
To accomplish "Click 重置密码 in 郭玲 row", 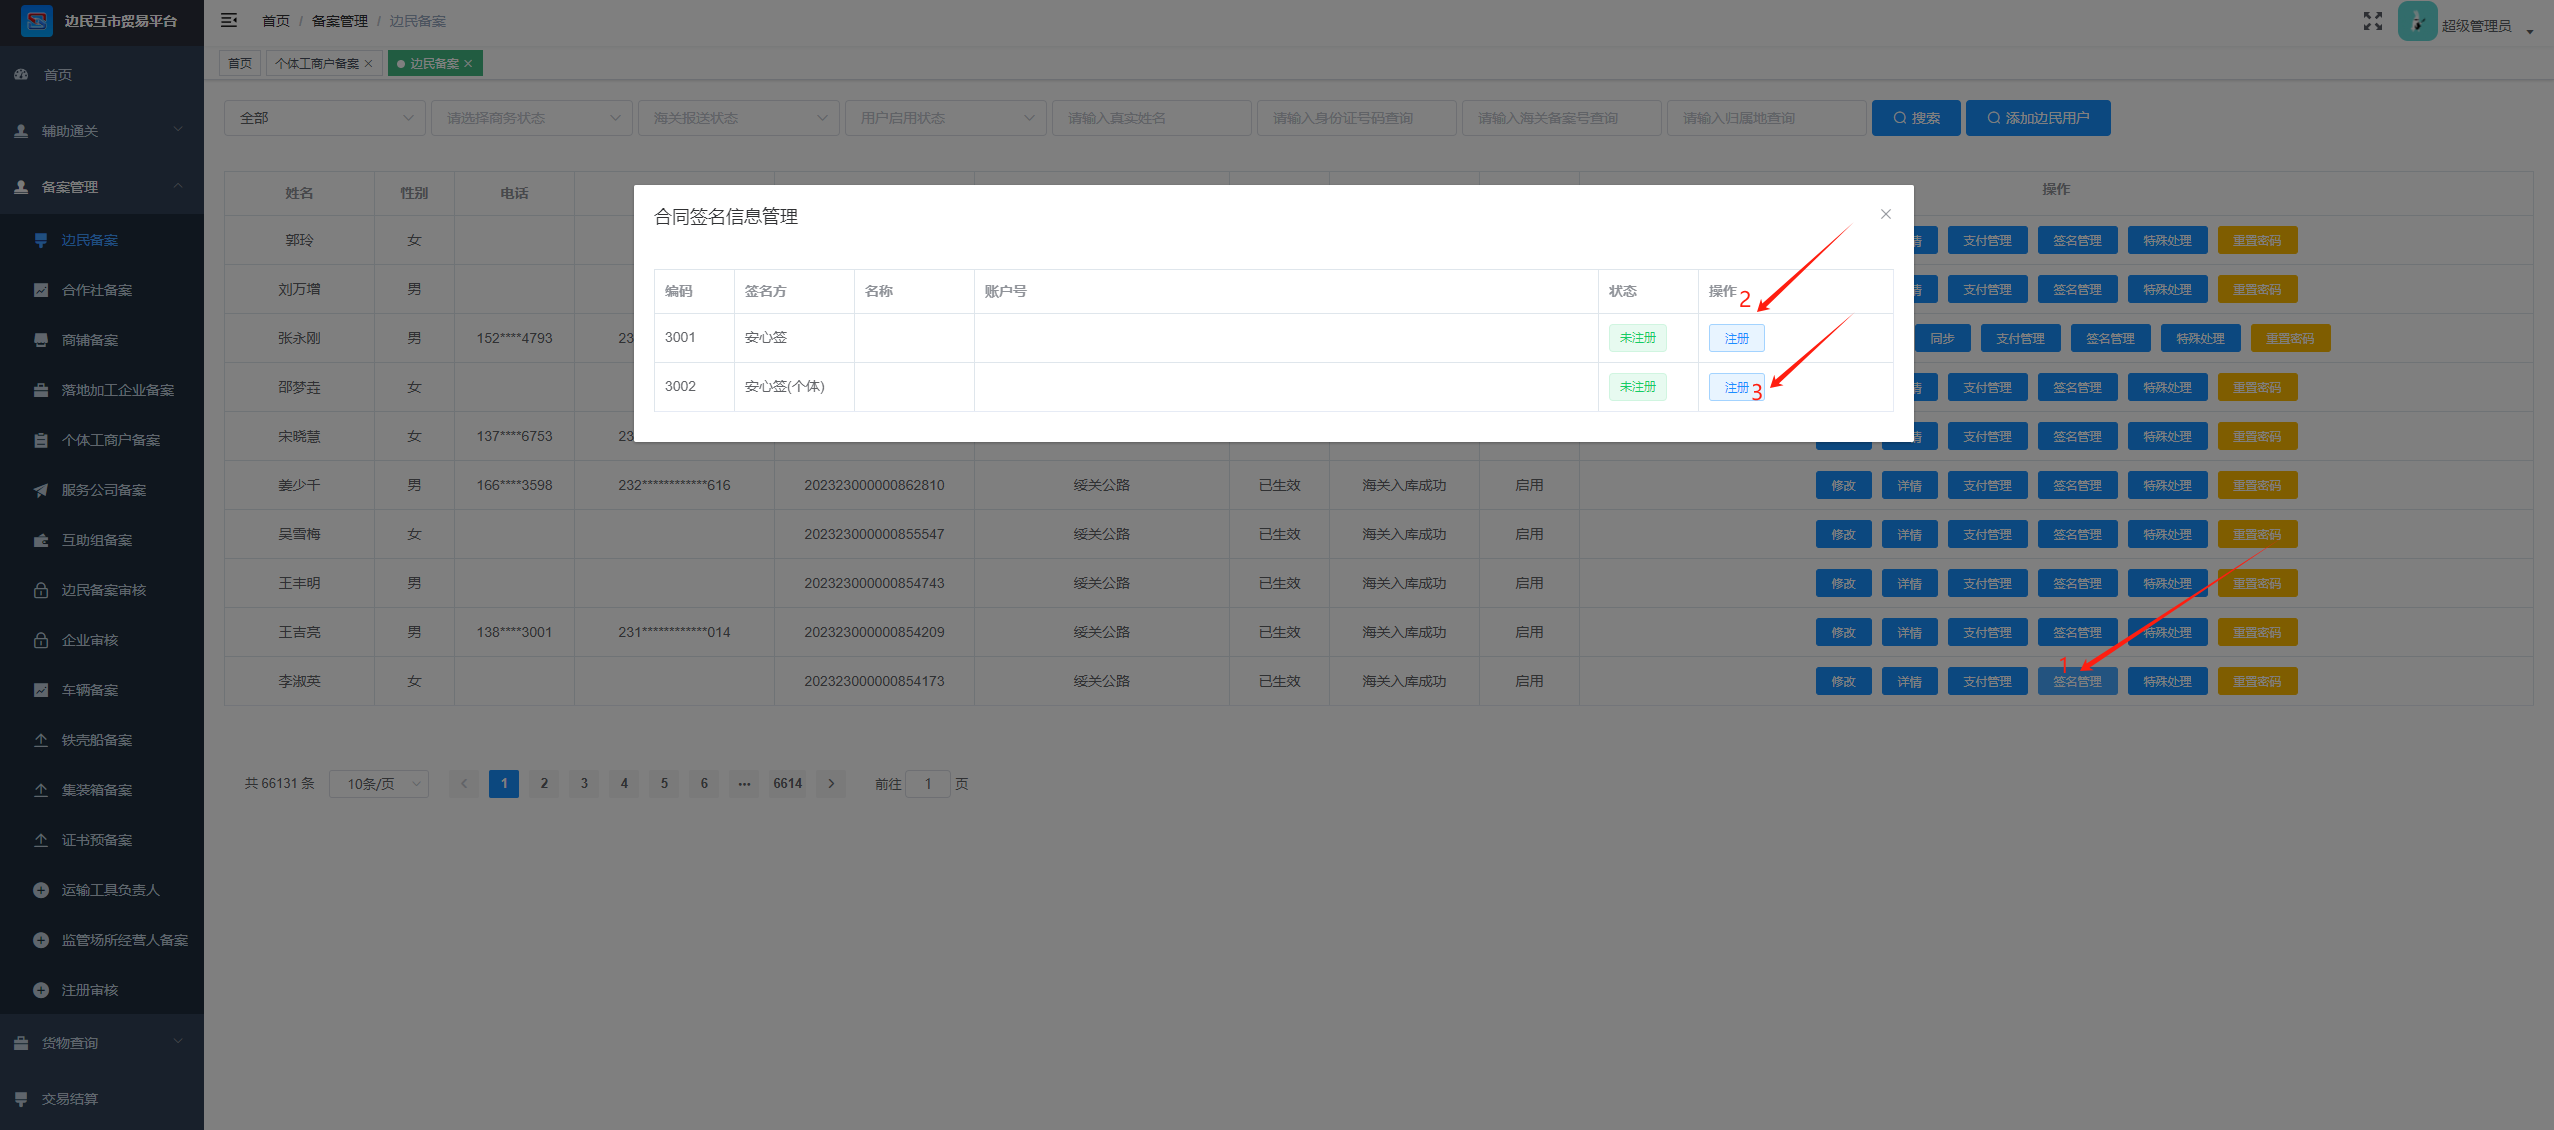I will [x=2258, y=241].
